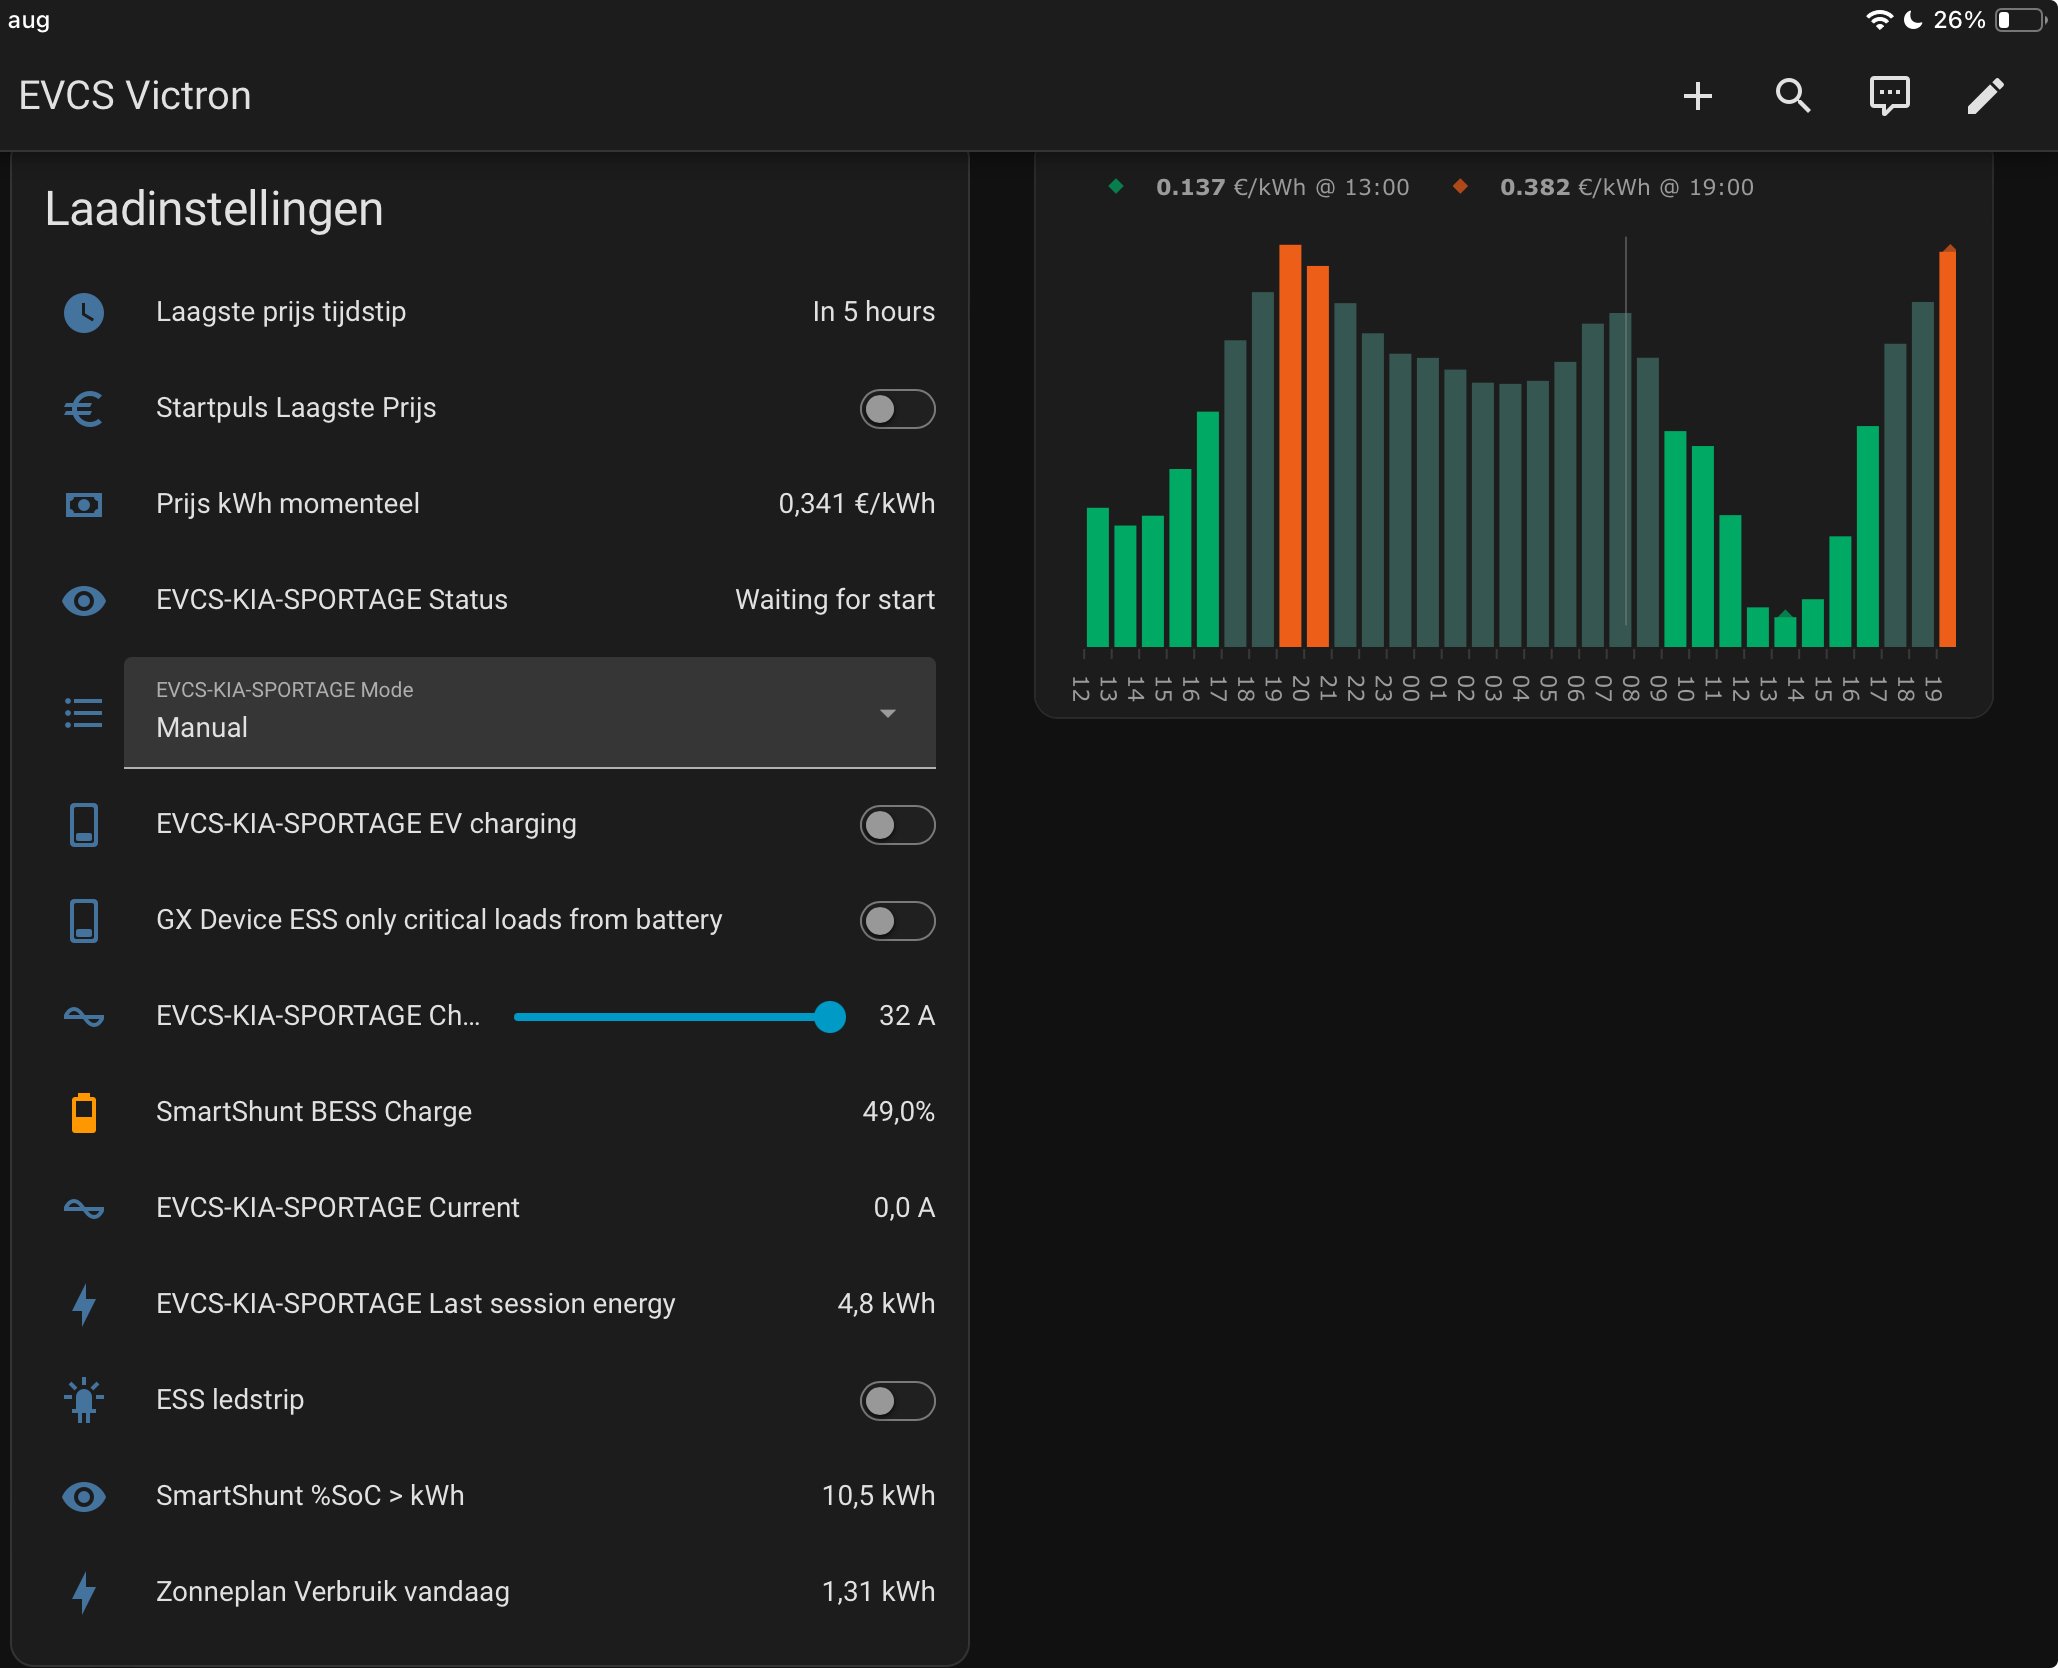The image size is (2058, 1668).
Task: Toggle GX Device ESS critical loads switch
Action: pos(897,920)
